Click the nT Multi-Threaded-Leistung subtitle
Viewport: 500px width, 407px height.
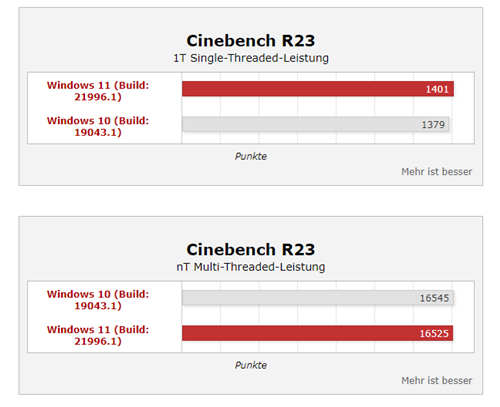coord(251,267)
